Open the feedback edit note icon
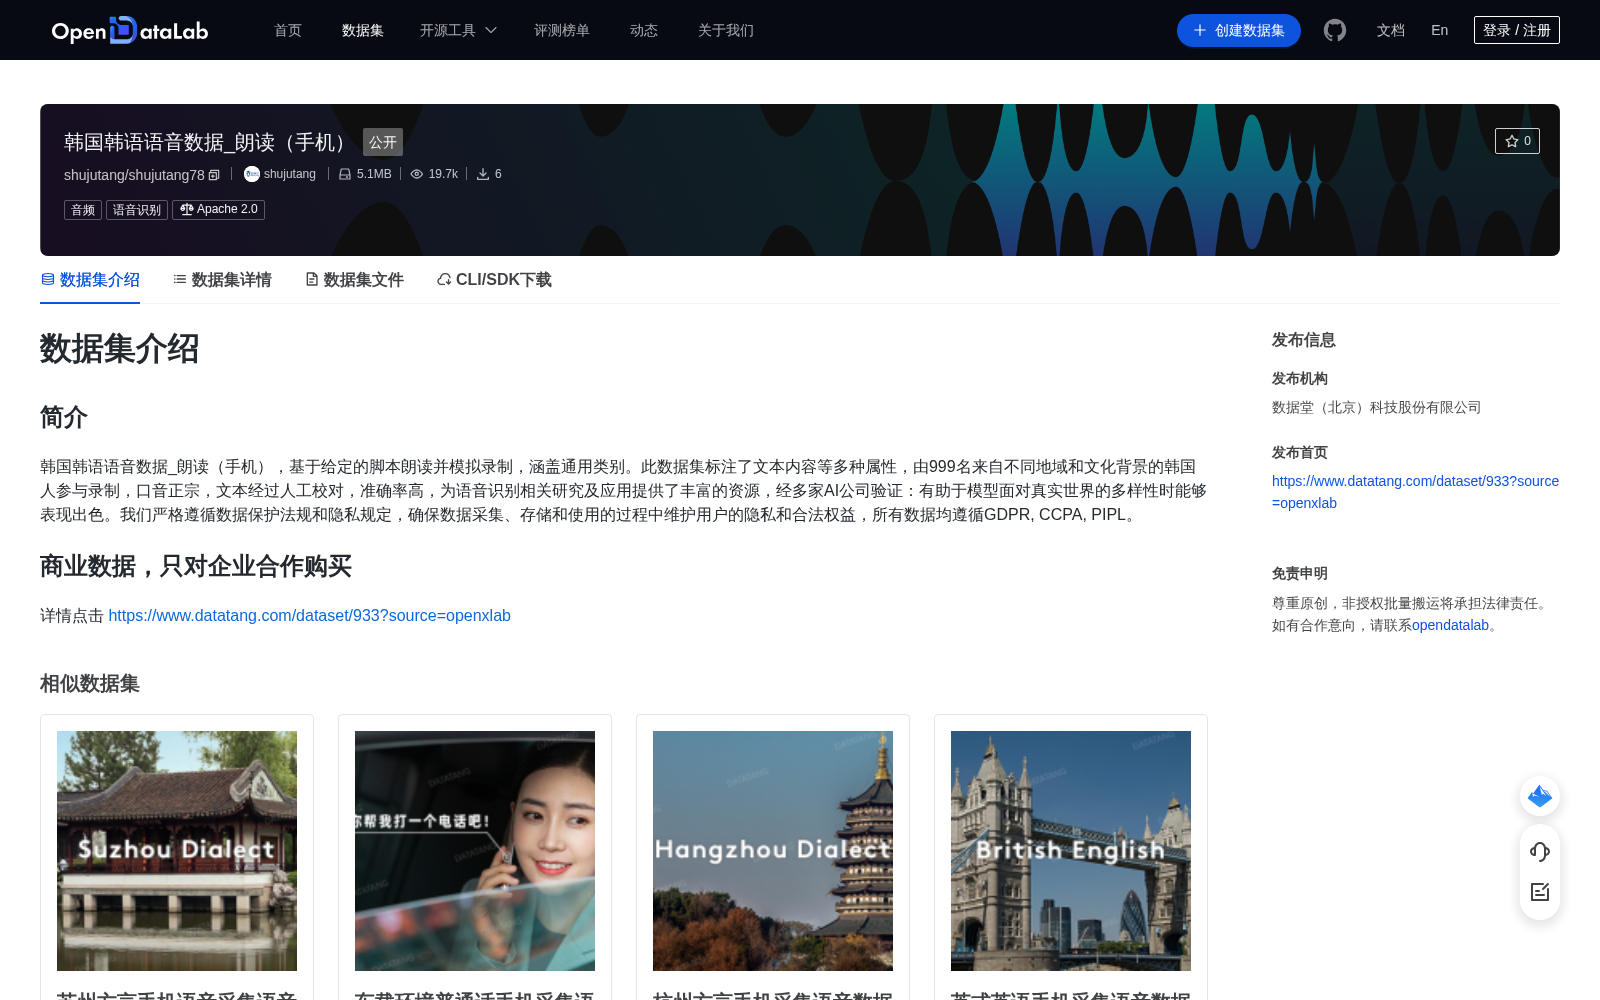 click(1540, 892)
